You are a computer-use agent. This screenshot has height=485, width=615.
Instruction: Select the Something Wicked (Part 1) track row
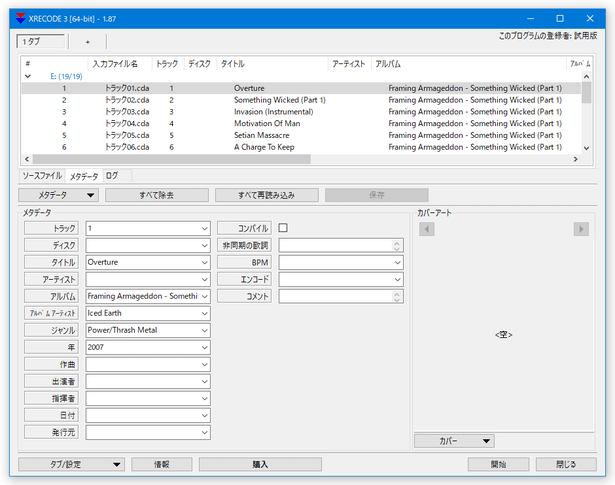point(301,100)
